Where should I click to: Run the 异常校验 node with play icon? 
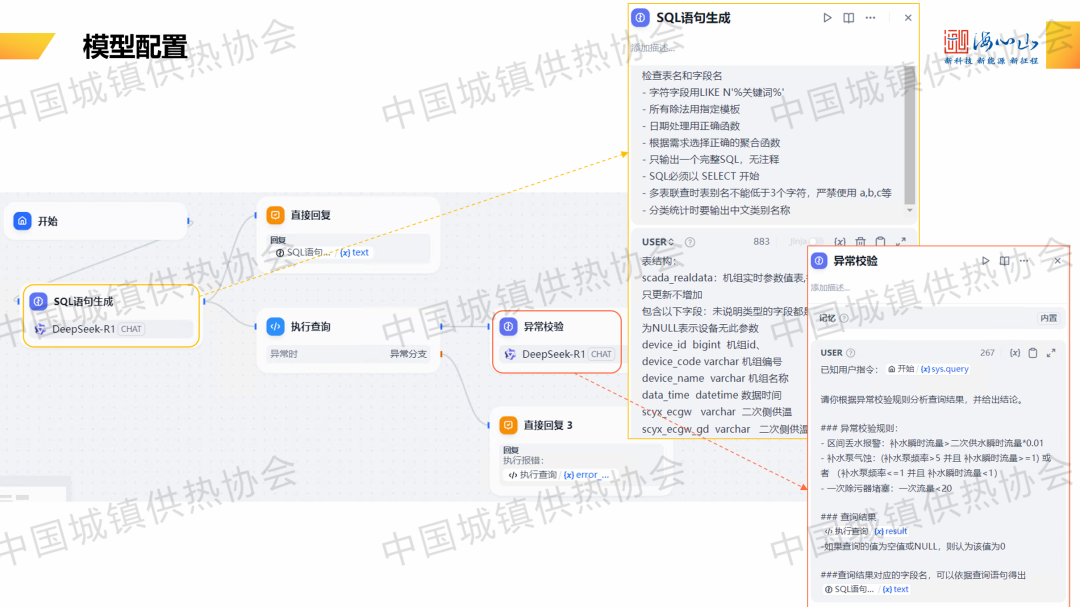(985, 261)
